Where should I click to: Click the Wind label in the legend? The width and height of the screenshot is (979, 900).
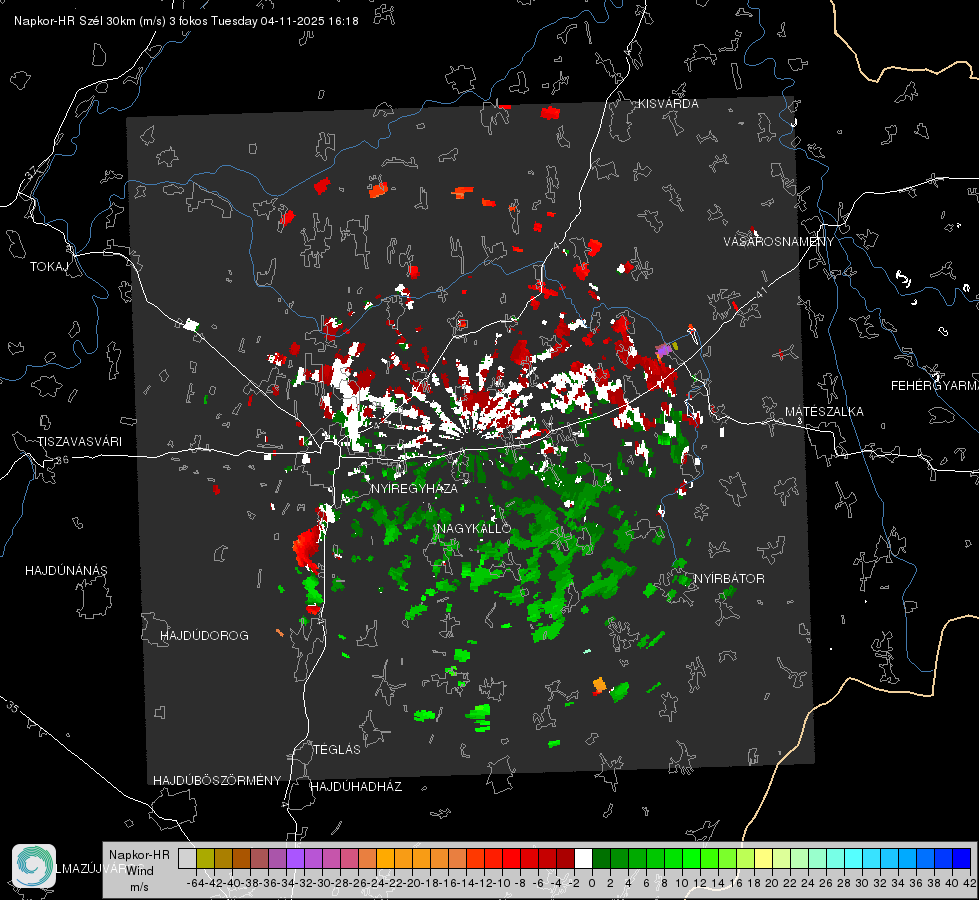click(x=140, y=871)
